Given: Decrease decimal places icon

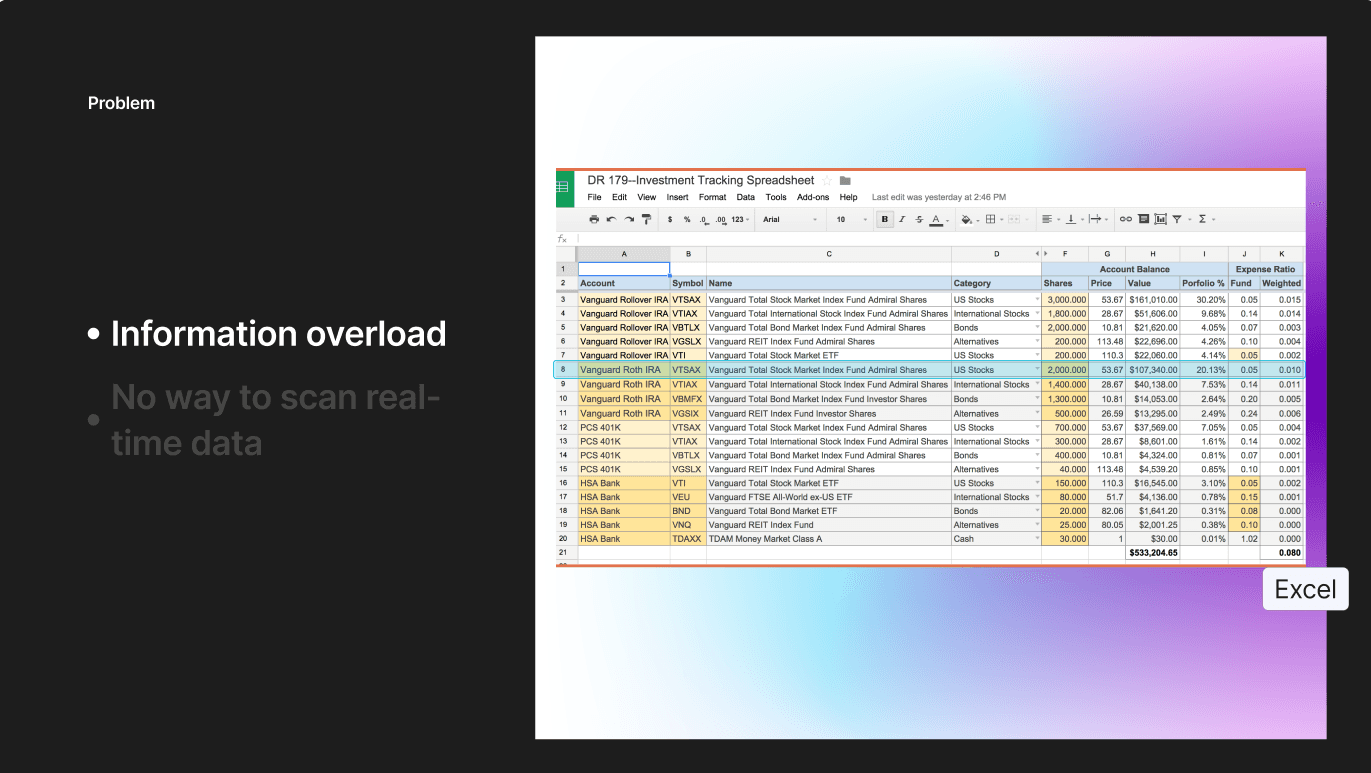Looking at the screenshot, I should (x=704, y=219).
